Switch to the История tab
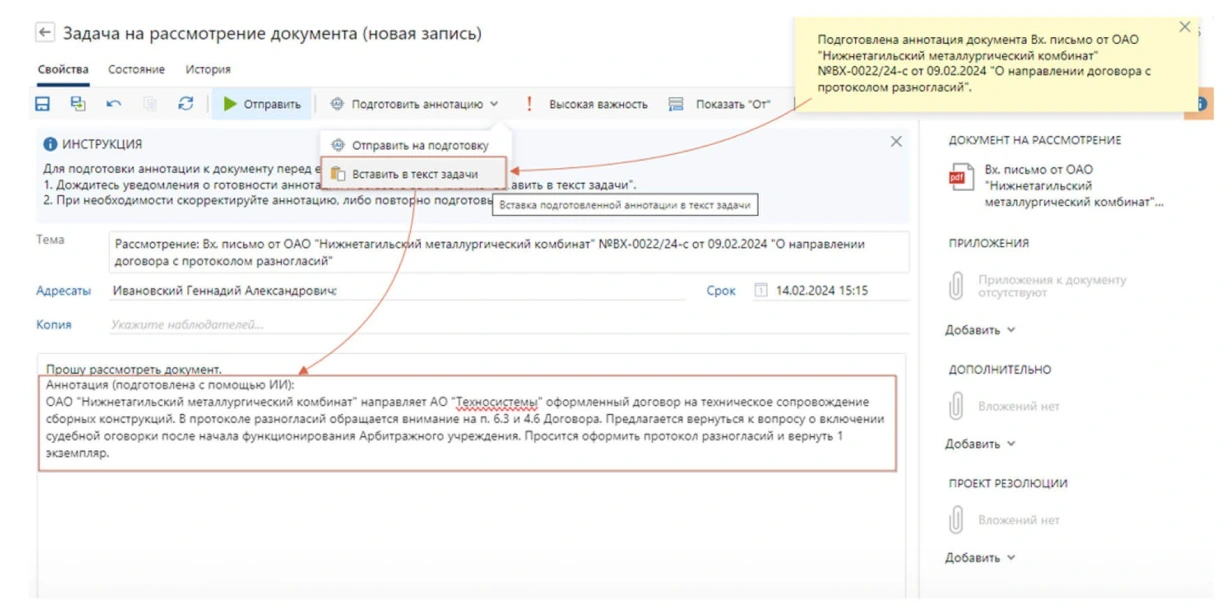1228x614 pixels. [x=208, y=70]
